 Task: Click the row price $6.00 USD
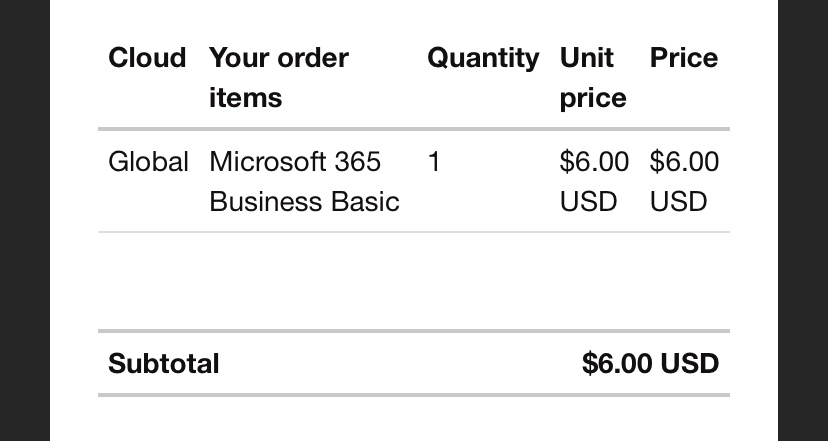click(684, 182)
